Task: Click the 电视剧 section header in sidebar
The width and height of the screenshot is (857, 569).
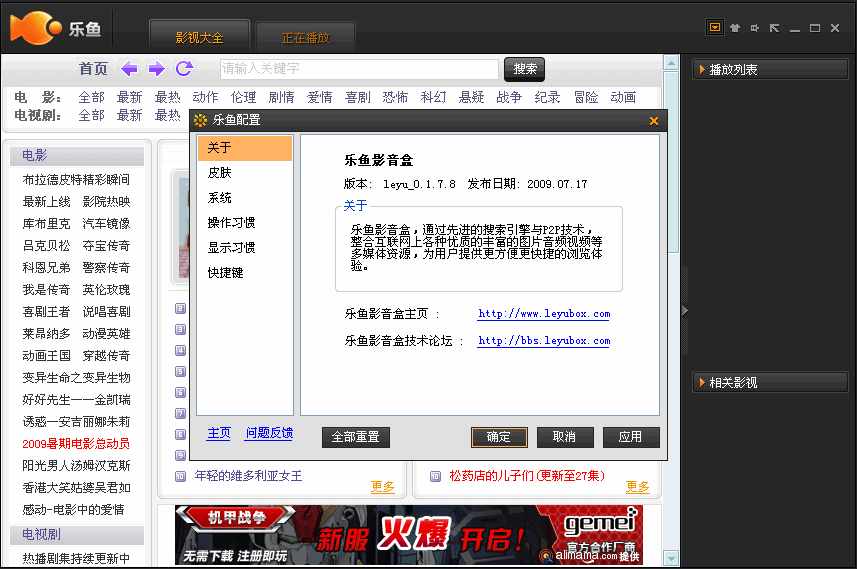Action: point(77,535)
